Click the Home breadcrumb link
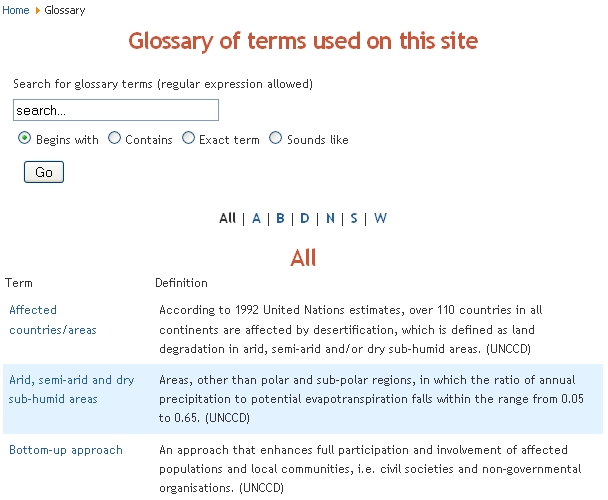This screenshot has width=608, height=500. tap(16, 10)
